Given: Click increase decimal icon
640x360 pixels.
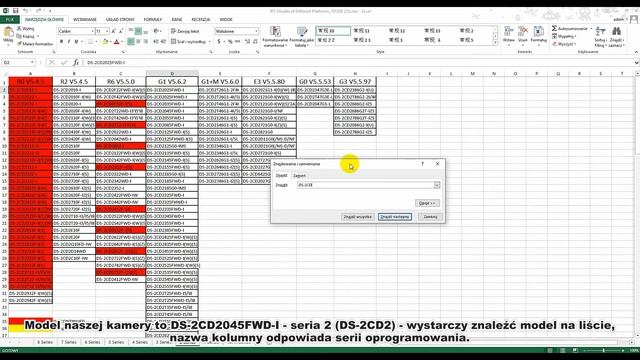Looking at the screenshot, I should (x=247, y=42).
